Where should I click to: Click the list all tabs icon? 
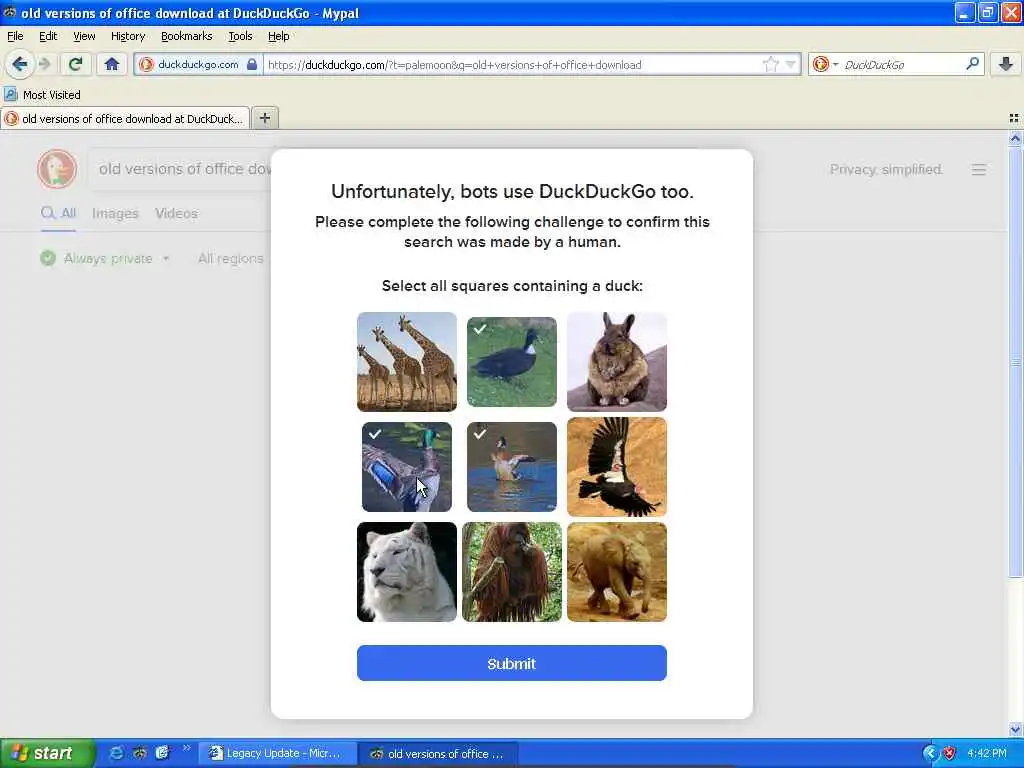coord(1014,118)
